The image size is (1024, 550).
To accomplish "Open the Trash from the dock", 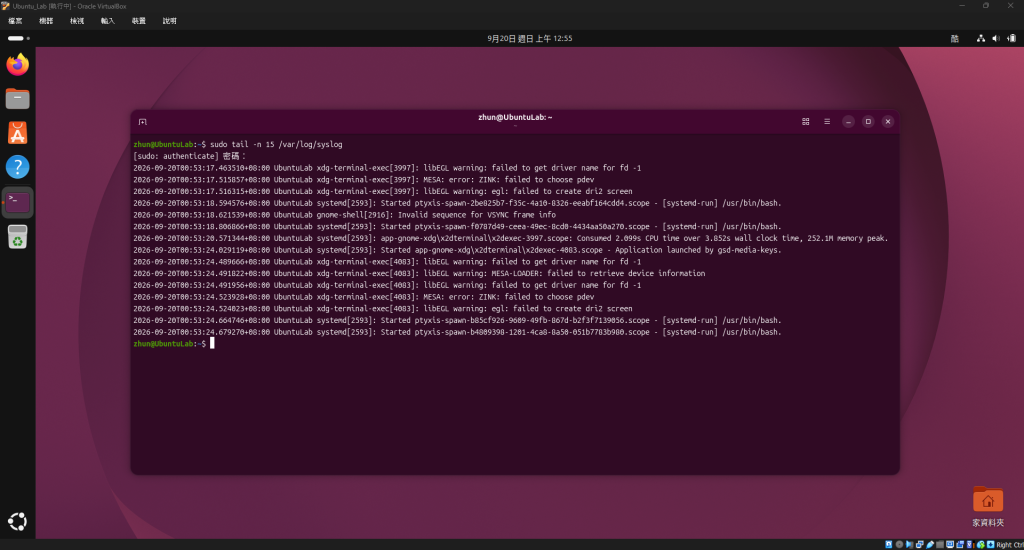I will click(18, 236).
